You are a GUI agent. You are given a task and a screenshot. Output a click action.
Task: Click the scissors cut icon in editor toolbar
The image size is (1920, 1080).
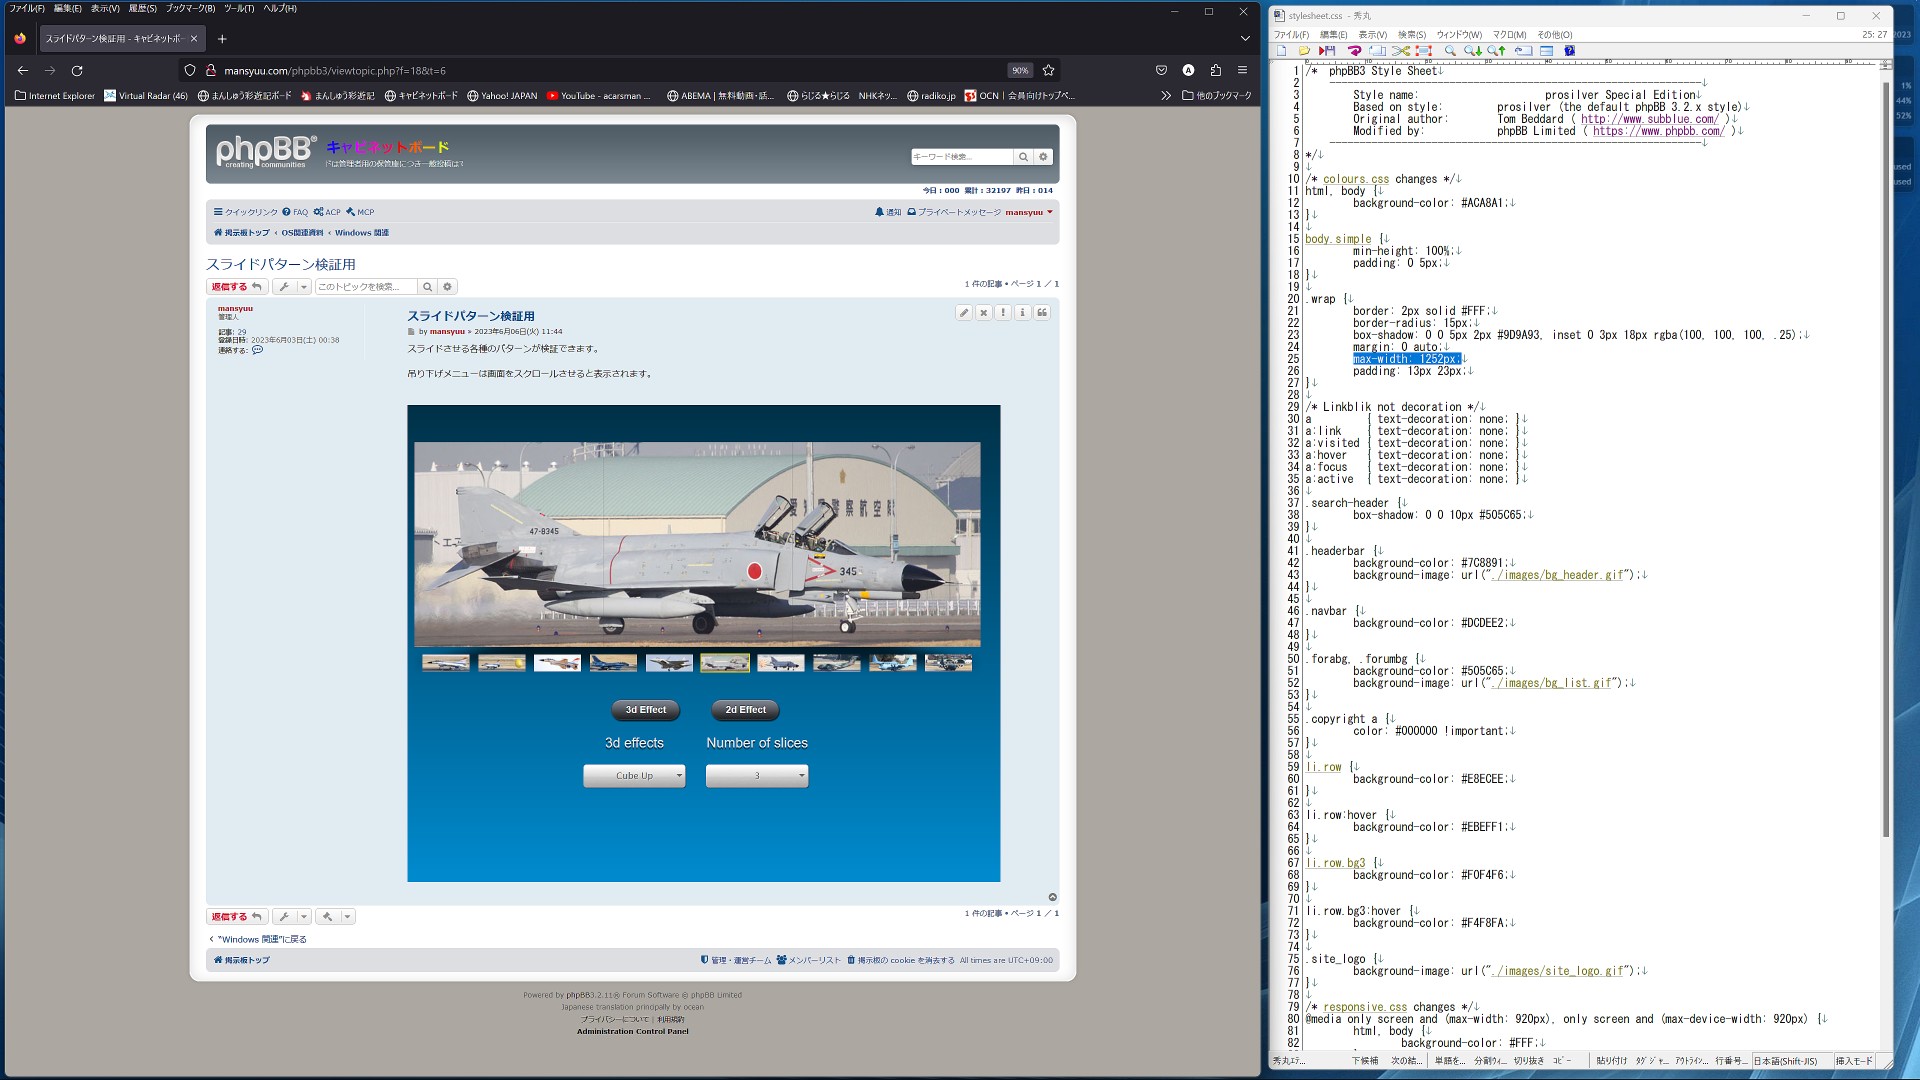click(x=1401, y=51)
